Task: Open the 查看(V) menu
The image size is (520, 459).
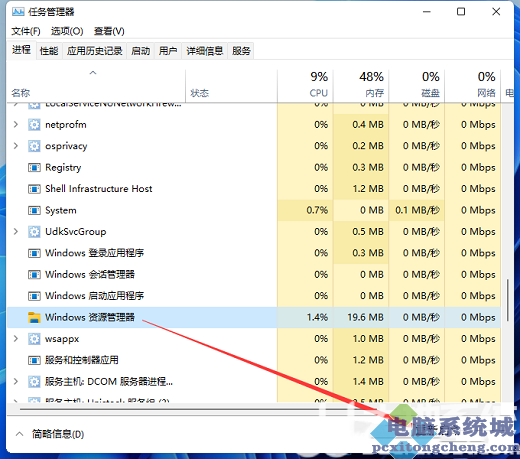Action: [109, 31]
